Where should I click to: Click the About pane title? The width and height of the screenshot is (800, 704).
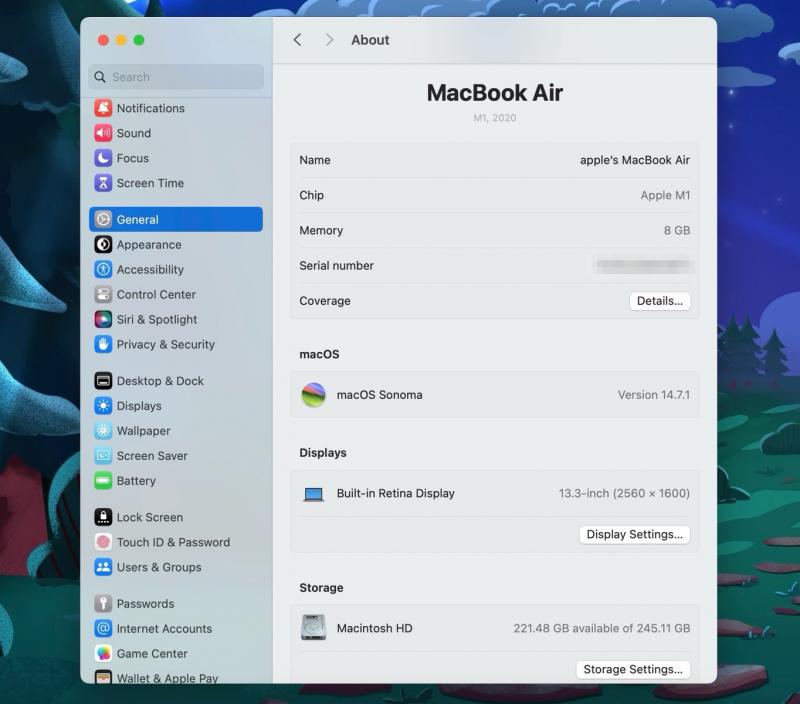tap(370, 40)
